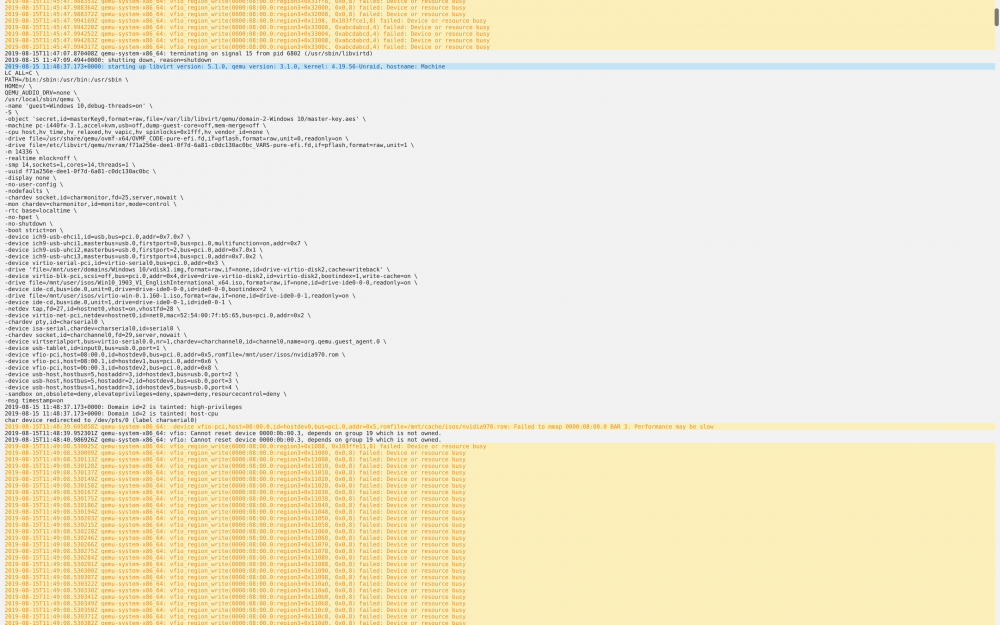1000x625 pixels.
Task: Click the '-object secret,id=masterKey0' line
Action: (186, 119)
